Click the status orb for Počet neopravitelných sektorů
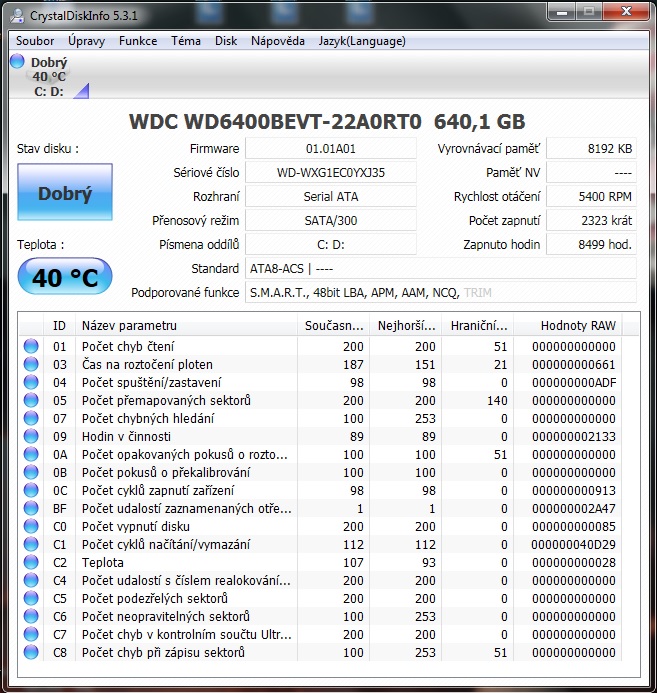This screenshot has height=693, width=657. (31, 616)
